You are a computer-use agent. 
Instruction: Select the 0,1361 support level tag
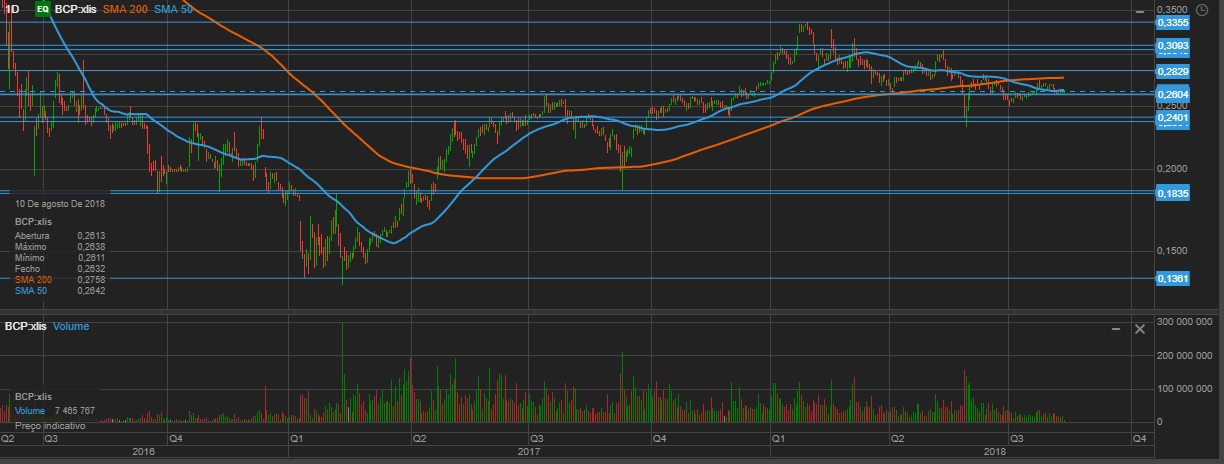[x=1172, y=278]
